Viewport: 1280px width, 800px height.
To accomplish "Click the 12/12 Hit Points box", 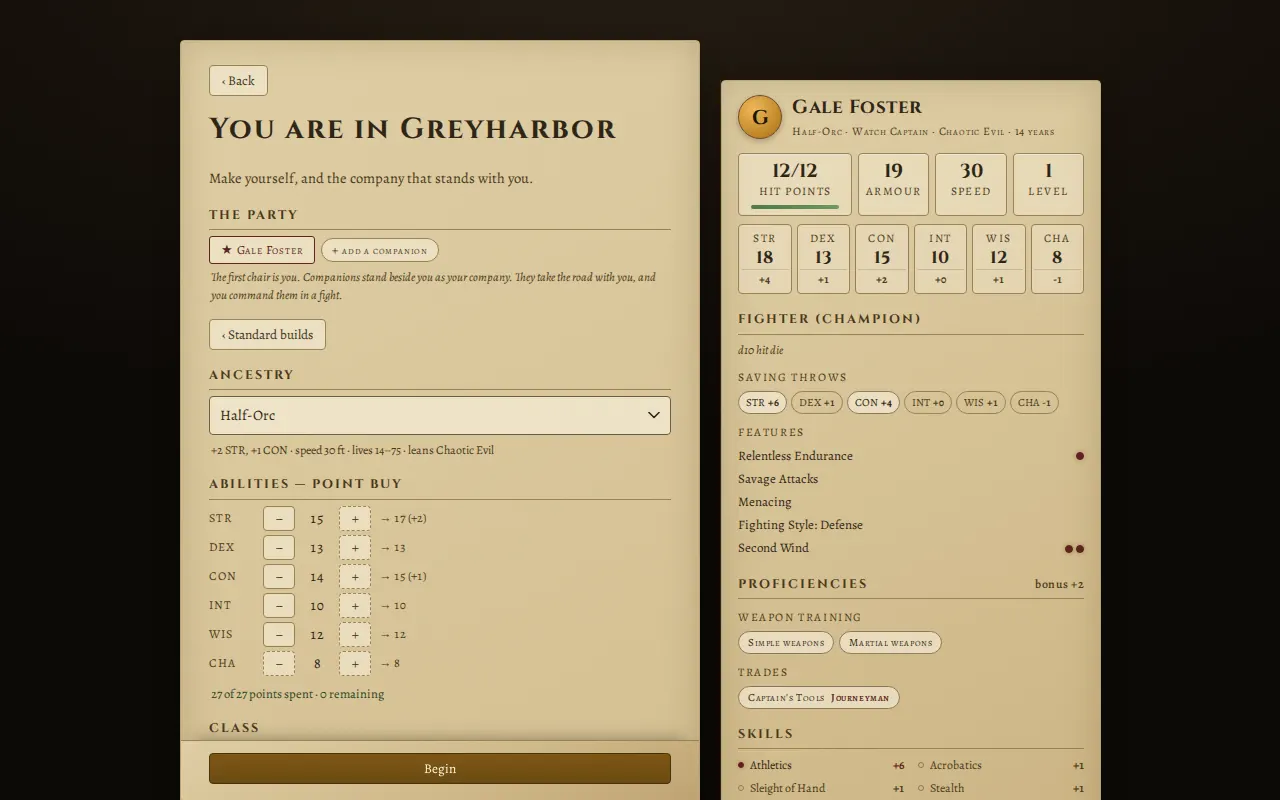I will (795, 184).
